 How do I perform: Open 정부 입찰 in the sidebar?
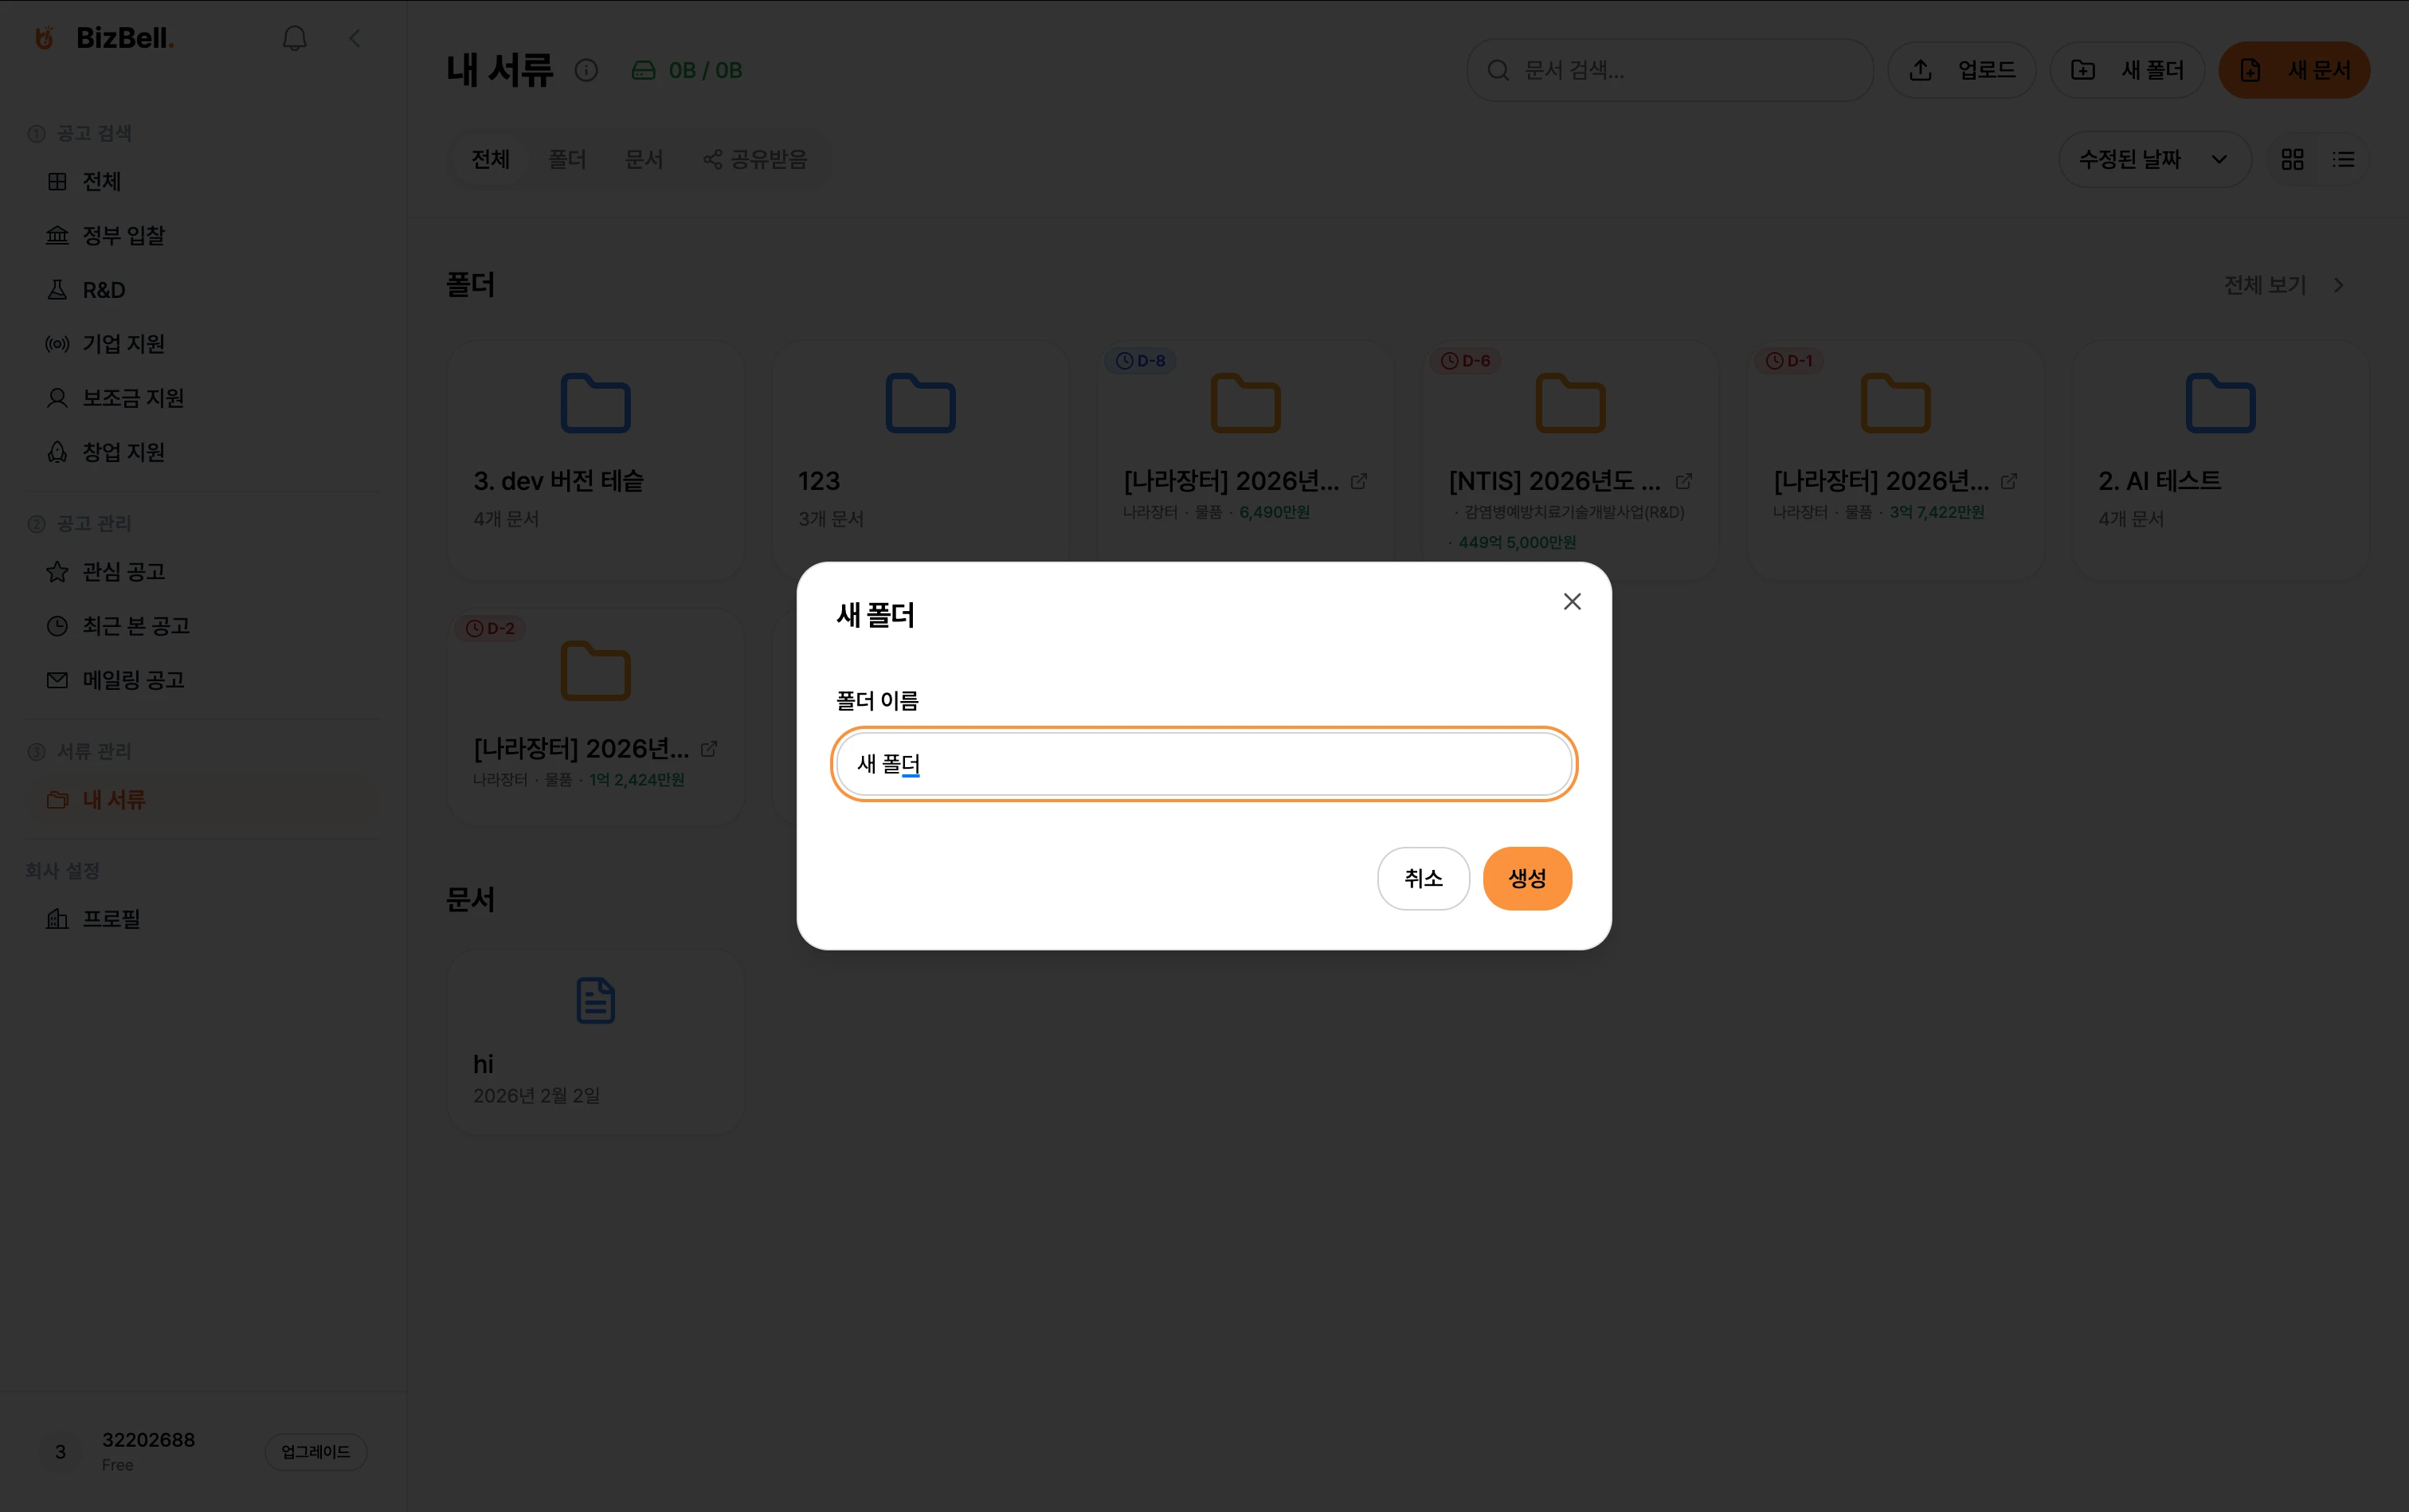[x=122, y=235]
